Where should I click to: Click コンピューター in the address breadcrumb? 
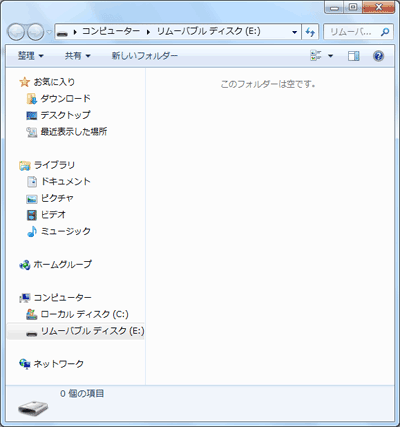tap(111, 32)
